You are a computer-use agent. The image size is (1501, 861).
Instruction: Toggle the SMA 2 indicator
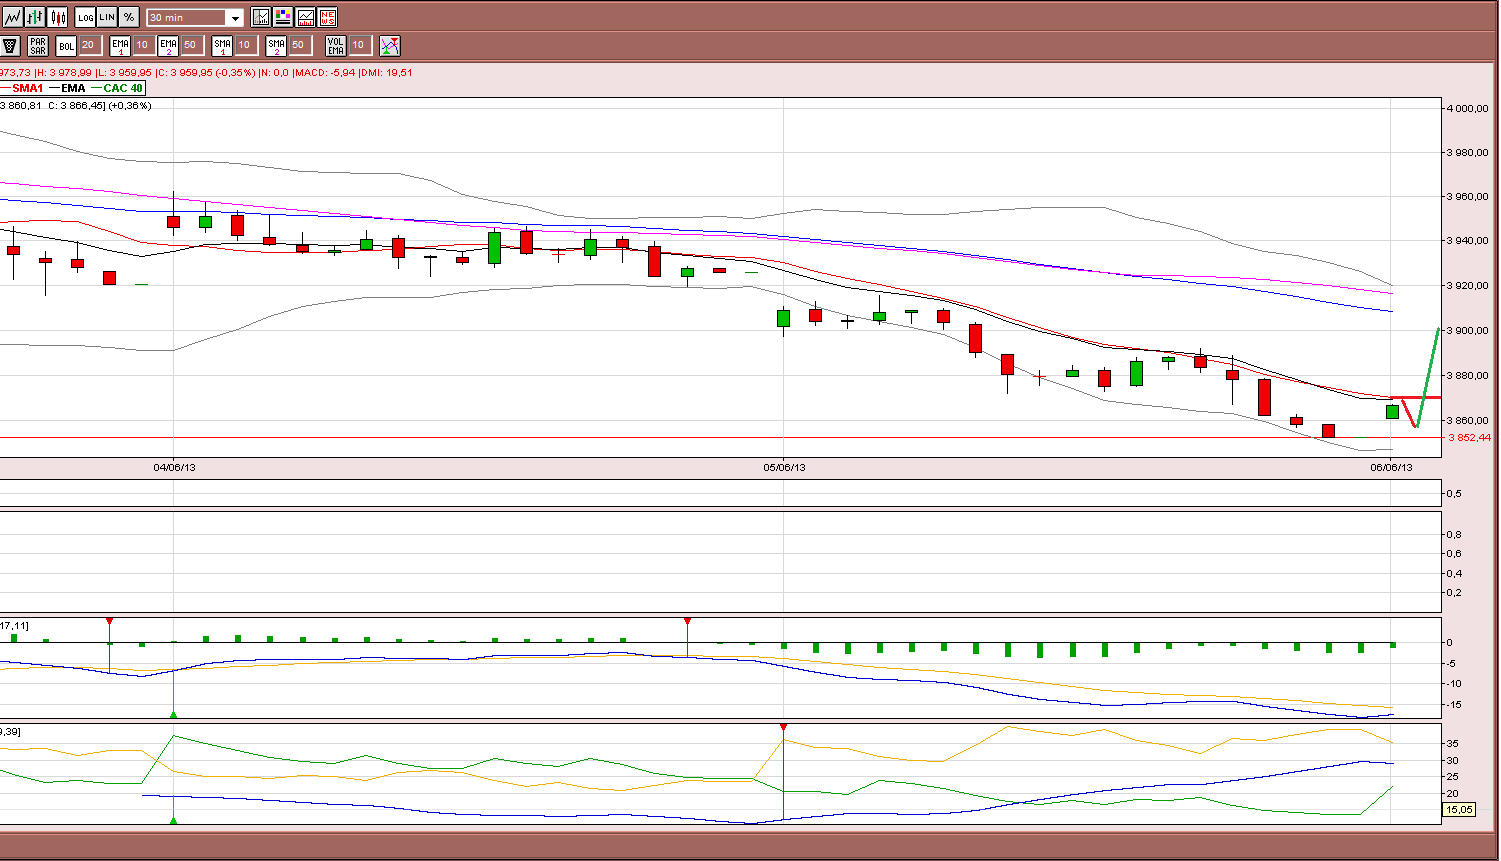[276, 45]
